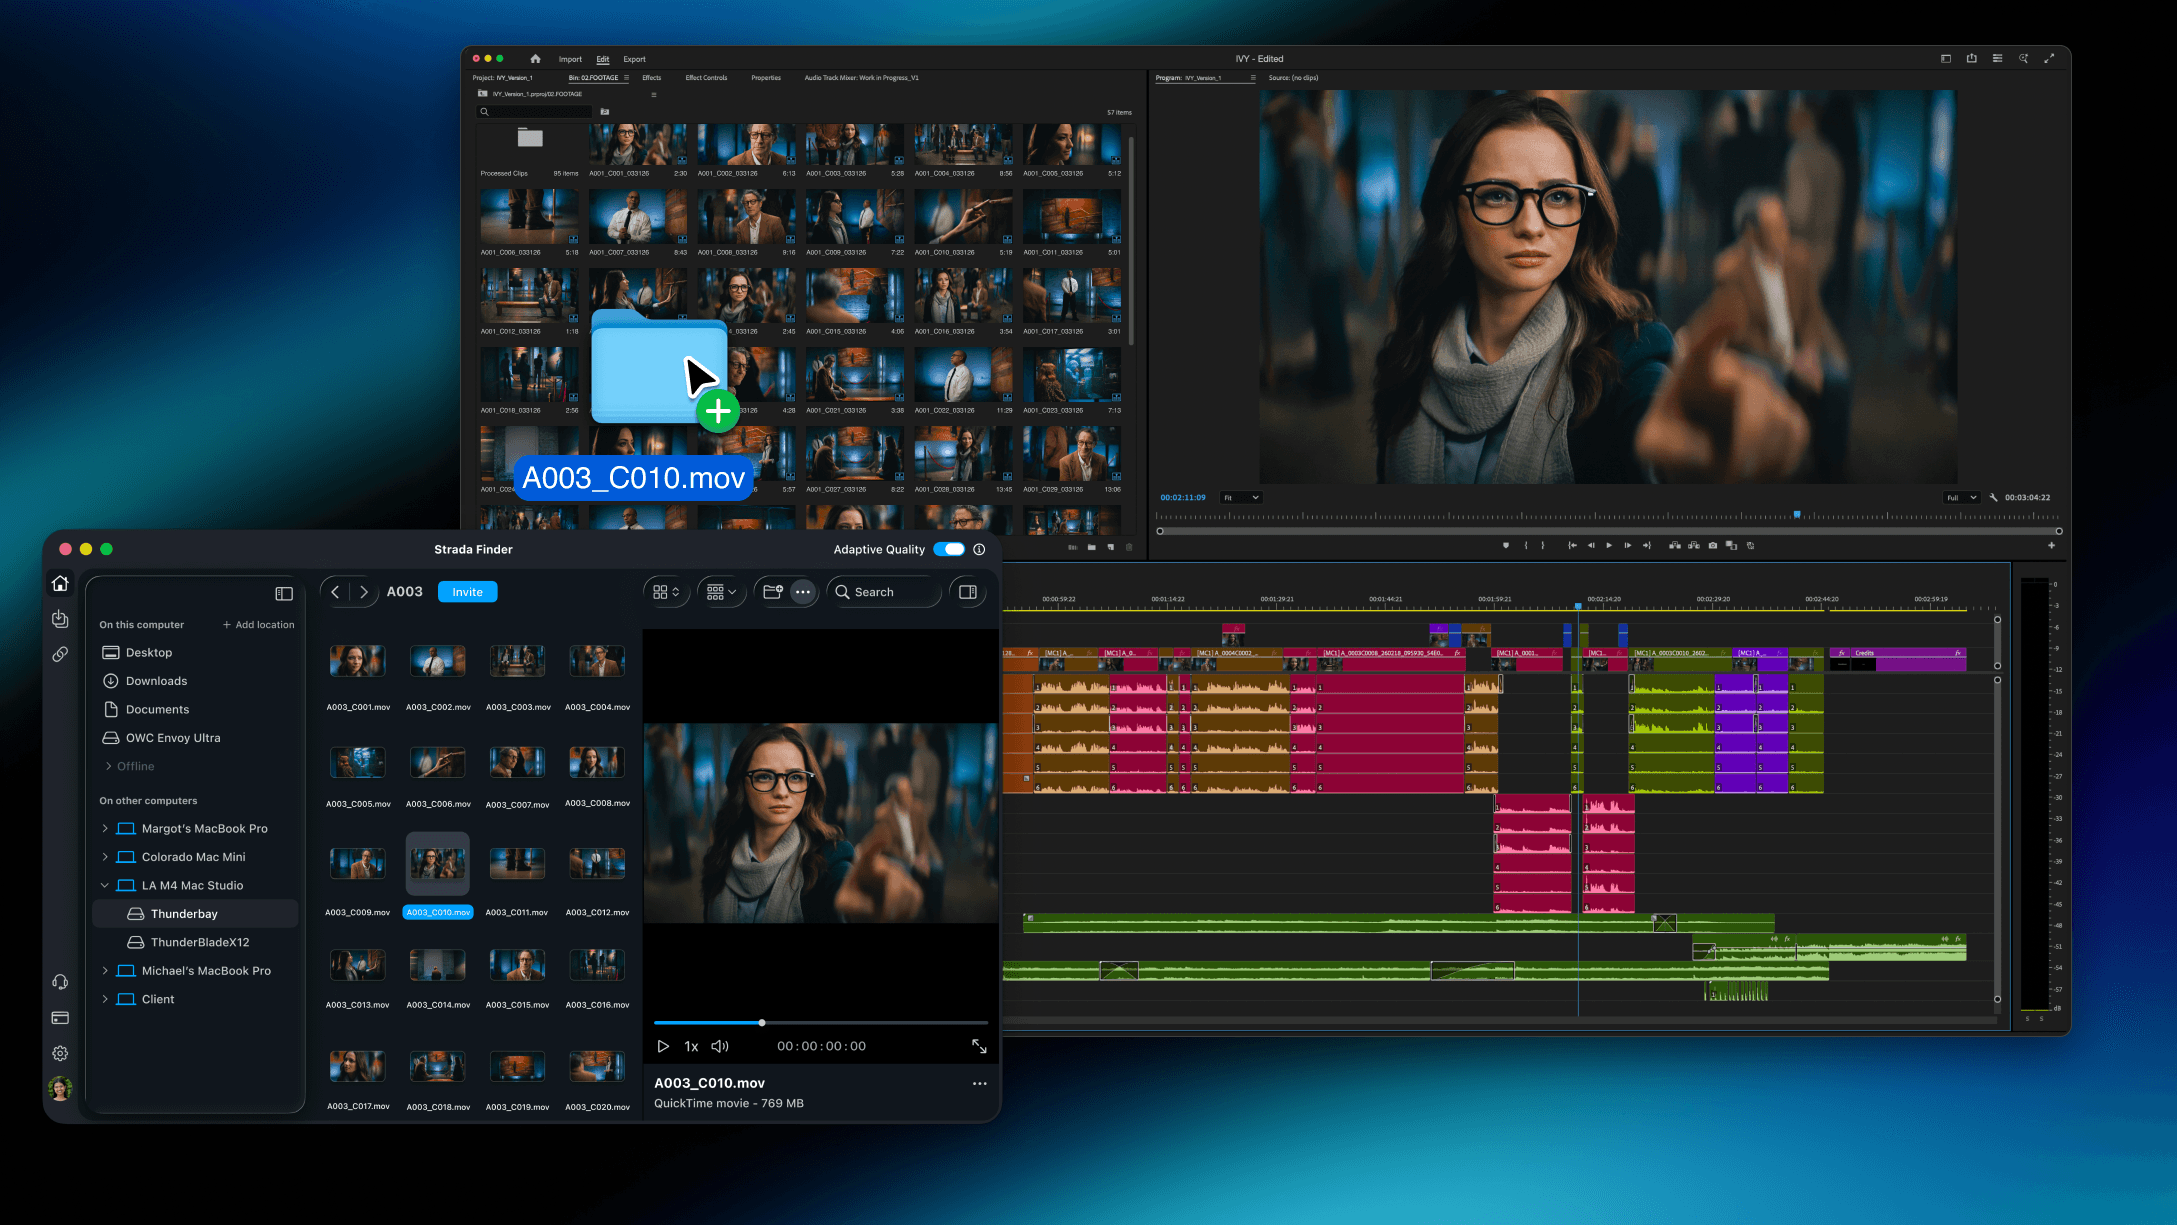The image size is (2177, 1225).
Task: Open Strada settings gear icon
Action: click(x=60, y=1053)
